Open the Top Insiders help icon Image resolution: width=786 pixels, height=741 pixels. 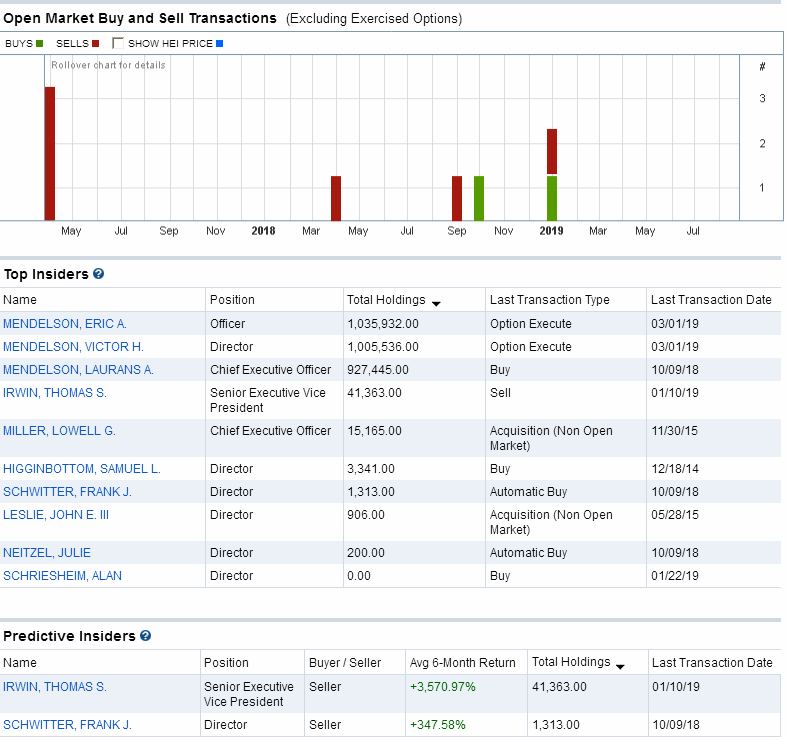[x=99, y=274]
